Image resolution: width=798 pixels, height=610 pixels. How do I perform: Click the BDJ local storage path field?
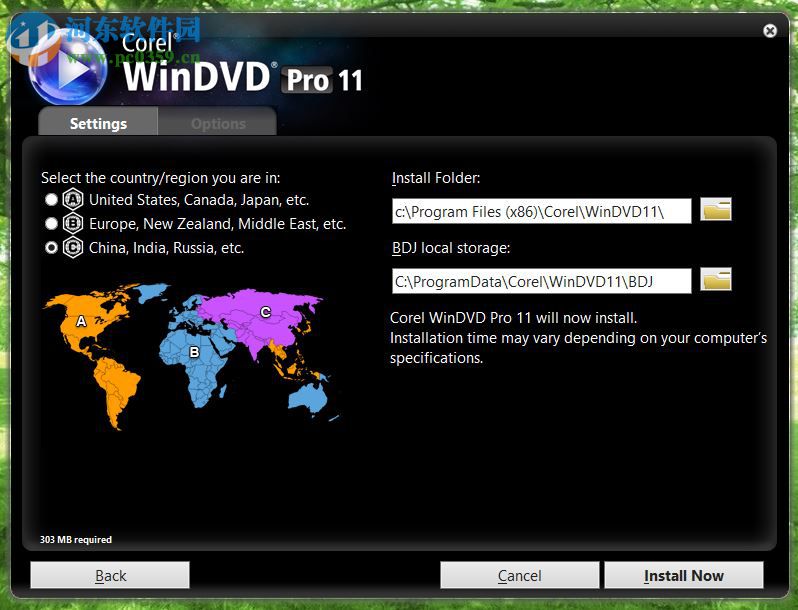tap(542, 281)
